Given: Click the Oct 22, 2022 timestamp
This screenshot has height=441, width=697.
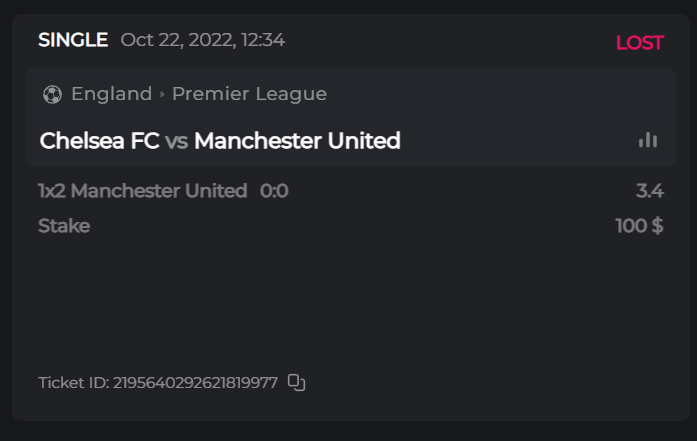Looking at the screenshot, I should 203,40.
